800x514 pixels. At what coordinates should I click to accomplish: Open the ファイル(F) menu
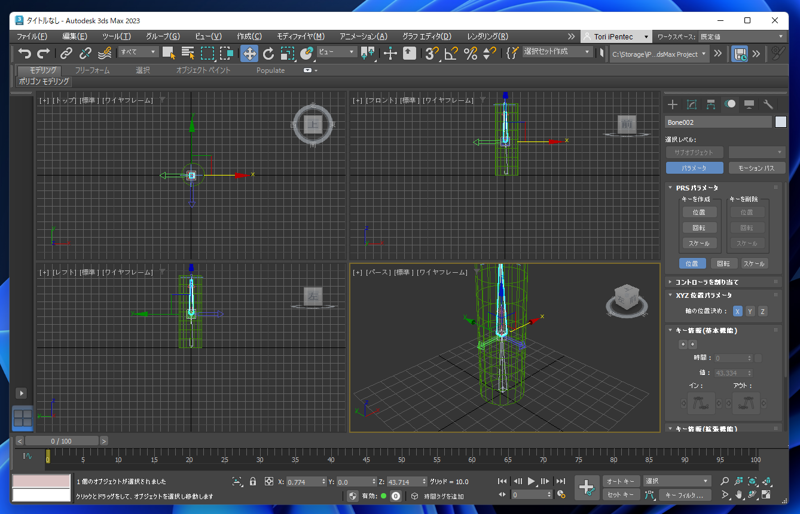pos(32,37)
